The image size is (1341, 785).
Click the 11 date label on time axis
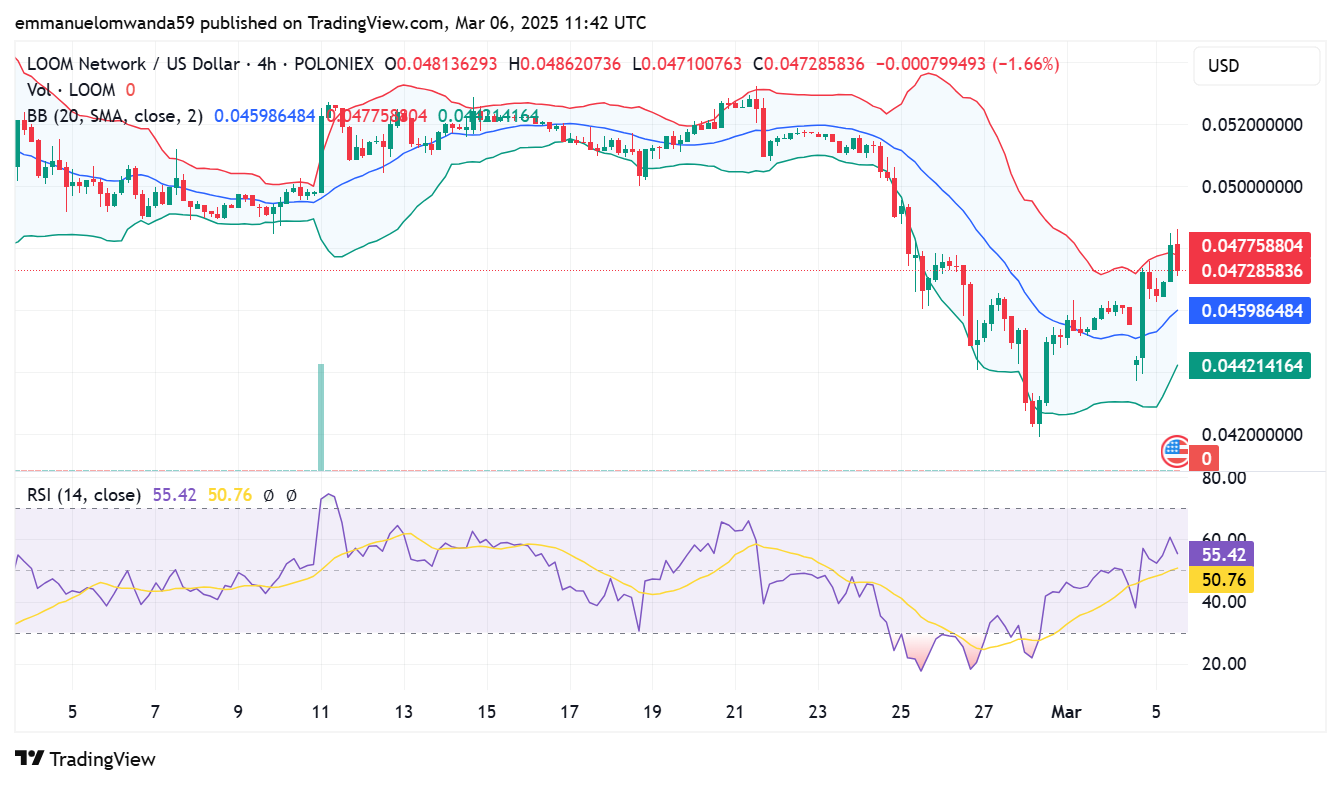(x=321, y=713)
